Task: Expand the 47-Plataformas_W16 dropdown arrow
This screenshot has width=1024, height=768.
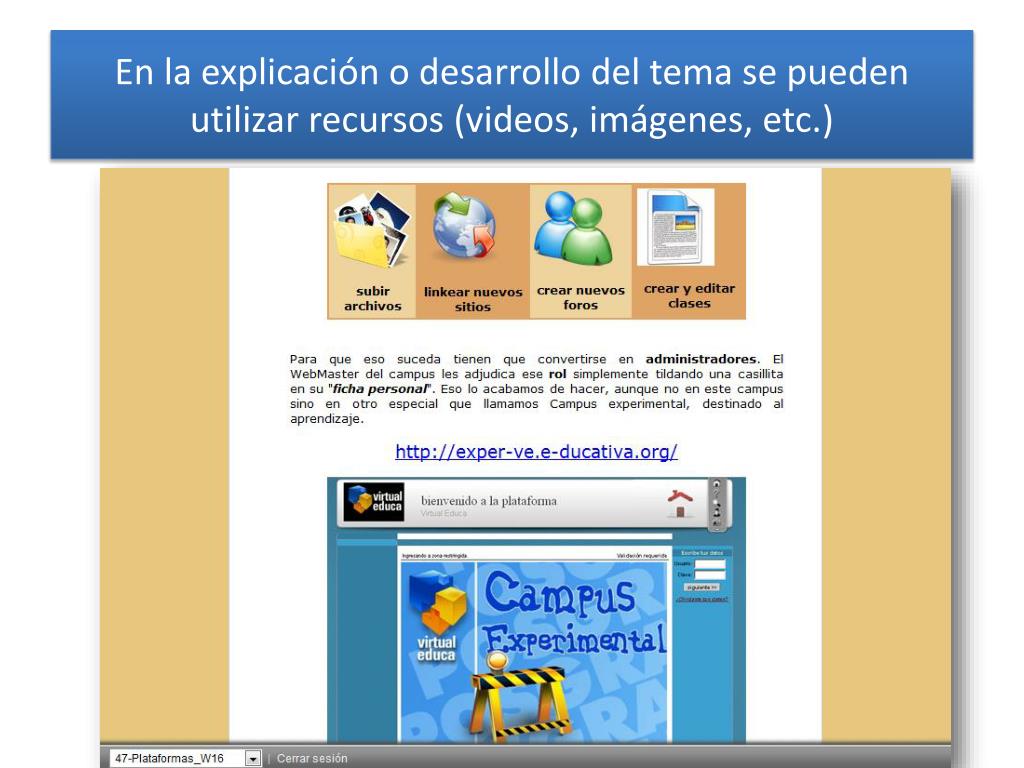Action: (253, 758)
